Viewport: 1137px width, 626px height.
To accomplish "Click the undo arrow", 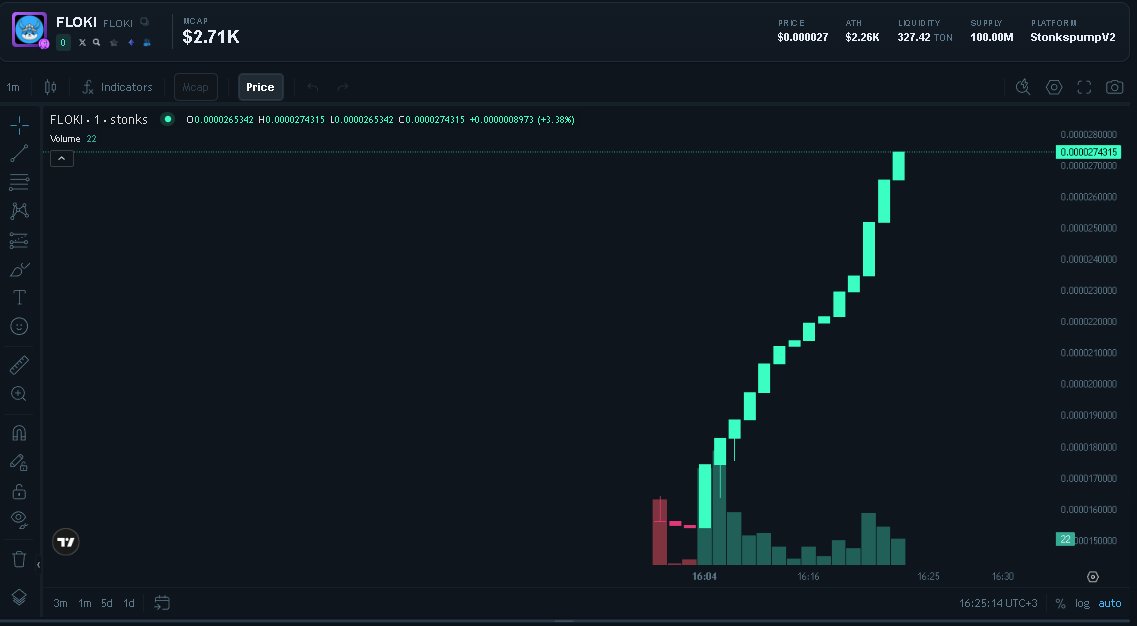I will click(313, 87).
